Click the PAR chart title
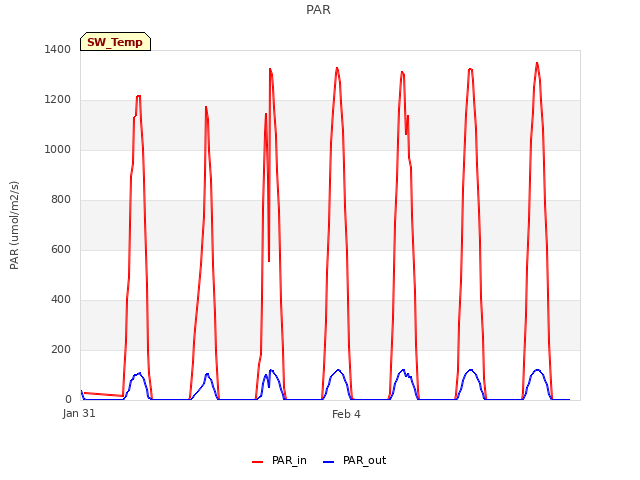 click(318, 10)
